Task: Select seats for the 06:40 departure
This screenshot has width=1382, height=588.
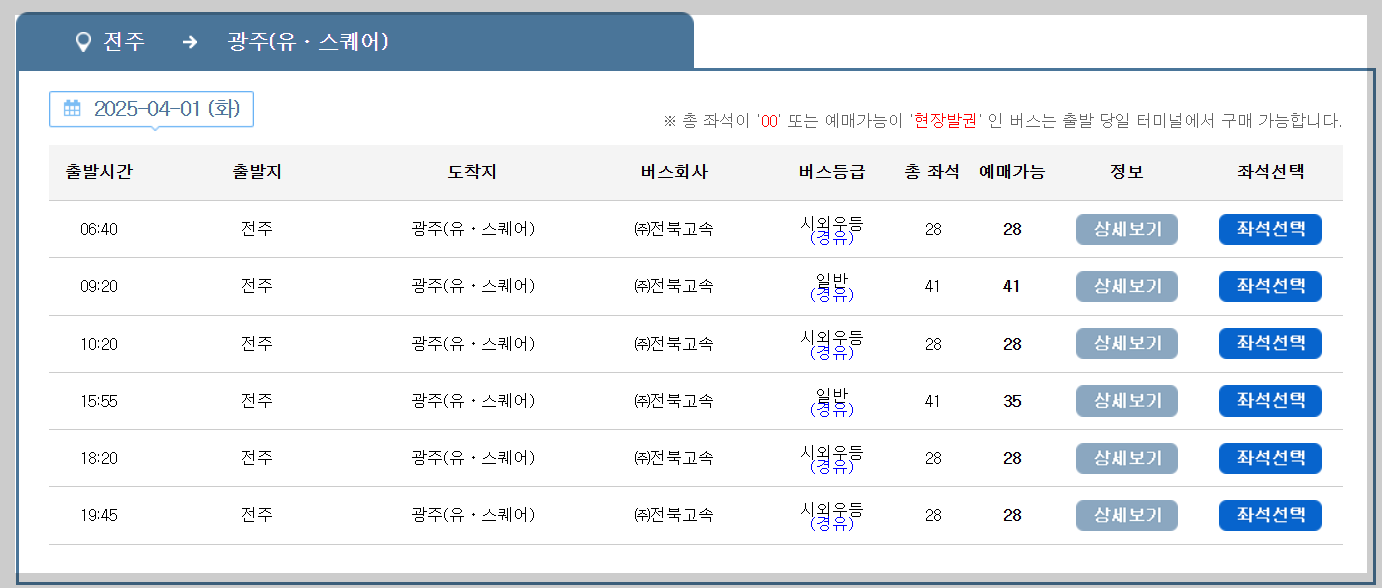Action: (1270, 229)
